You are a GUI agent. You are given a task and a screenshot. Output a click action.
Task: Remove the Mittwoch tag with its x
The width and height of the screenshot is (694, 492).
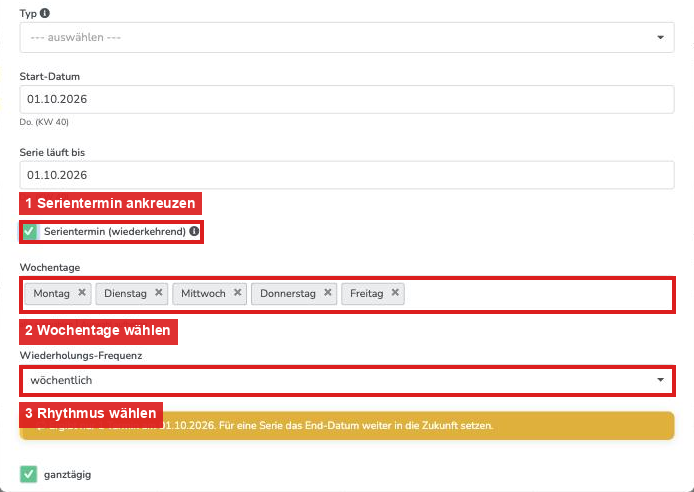[x=237, y=292]
